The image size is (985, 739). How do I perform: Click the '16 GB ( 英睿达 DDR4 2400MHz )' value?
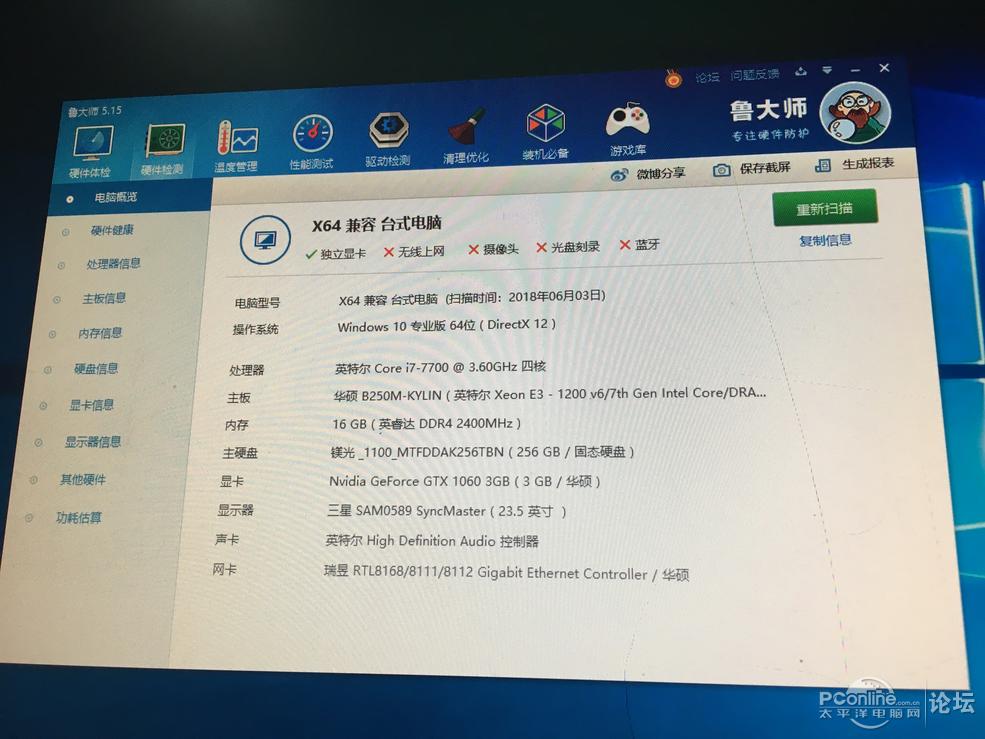coord(427,424)
